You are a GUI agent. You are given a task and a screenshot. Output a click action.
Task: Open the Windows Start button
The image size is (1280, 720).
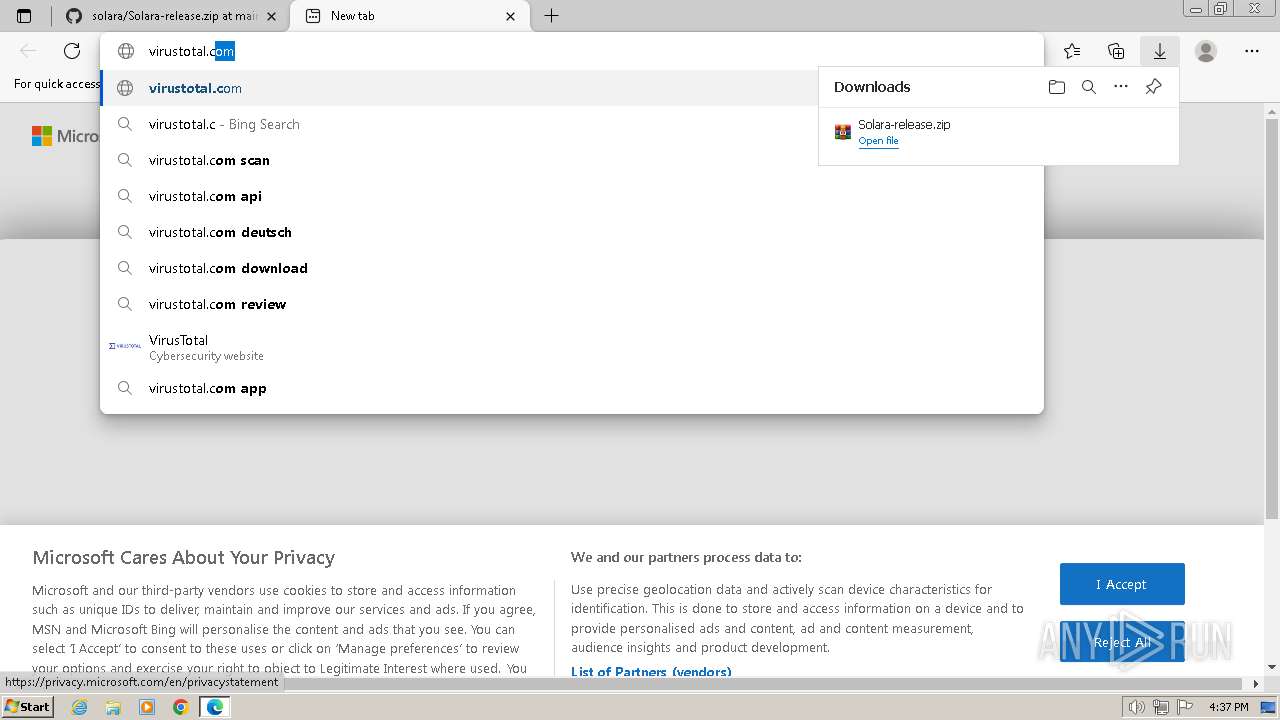(x=28, y=706)
